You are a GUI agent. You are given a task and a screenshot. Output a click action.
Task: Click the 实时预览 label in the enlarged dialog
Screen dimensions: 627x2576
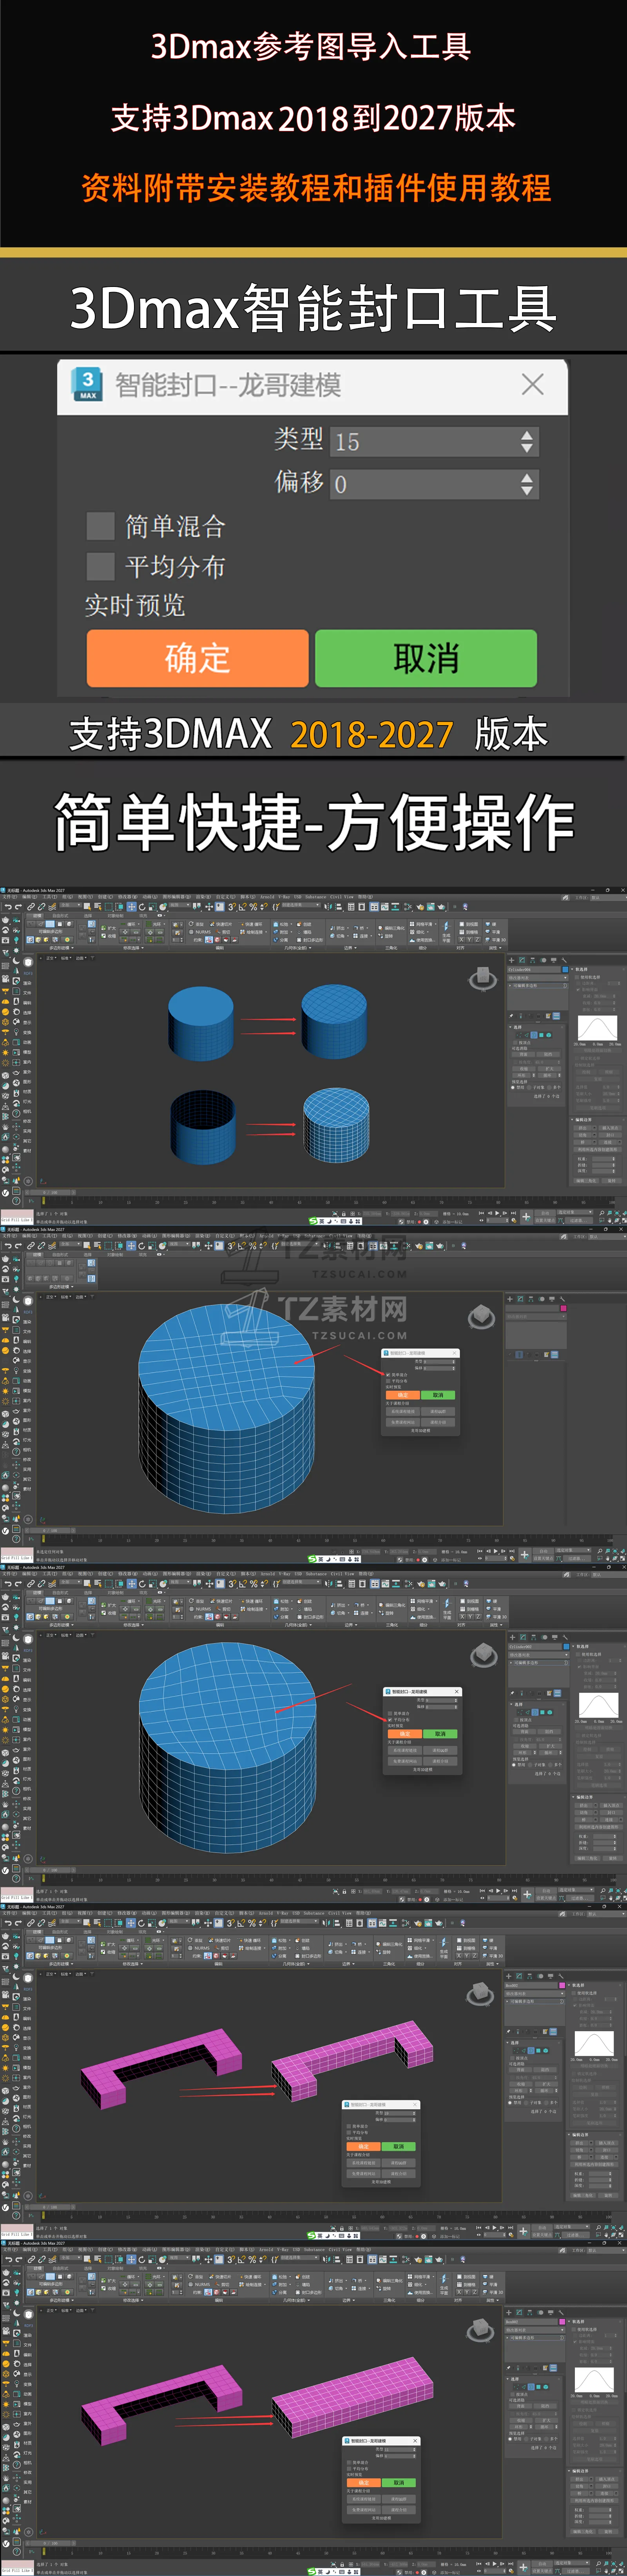click(x=135, y=605)
